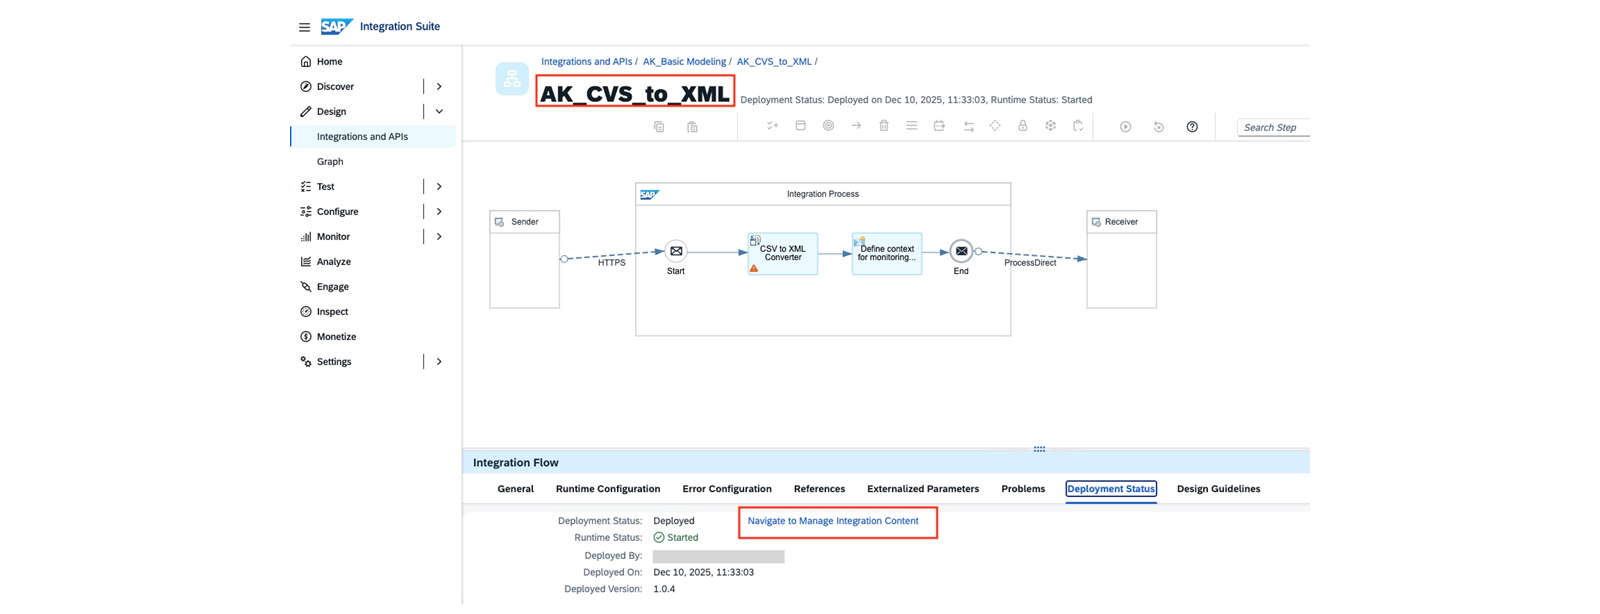1600x614 pixels.
Task: Click the clipboard validator icon in toolbar
Action: (1078, 126)
